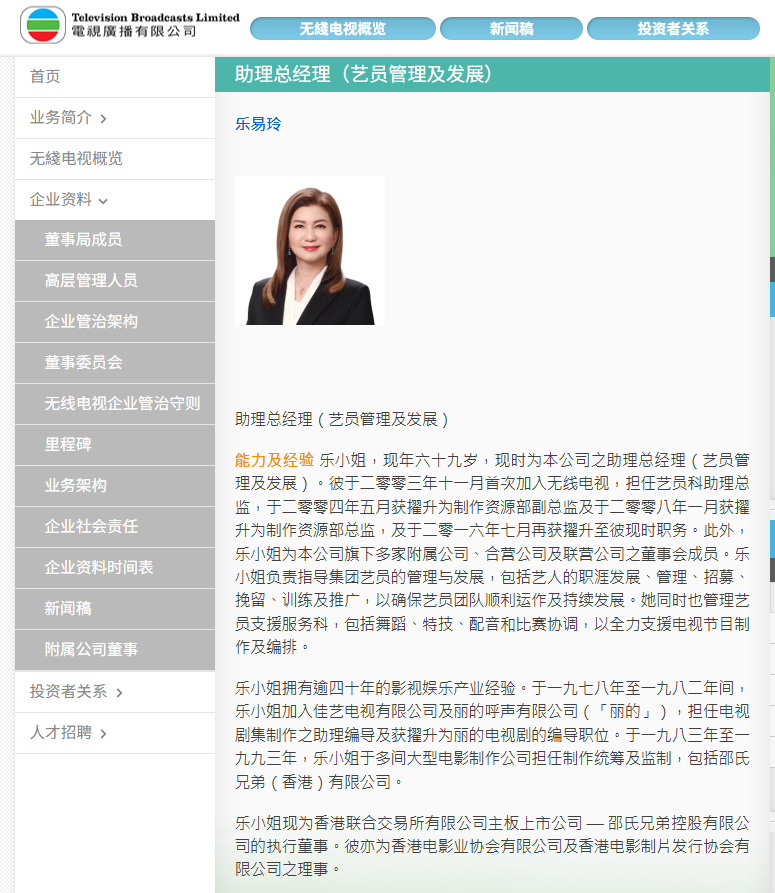Click the portrait photo of 乐易玲
Image resolution: width=775 pixels, height=893 pixels.
coord(310,251)
